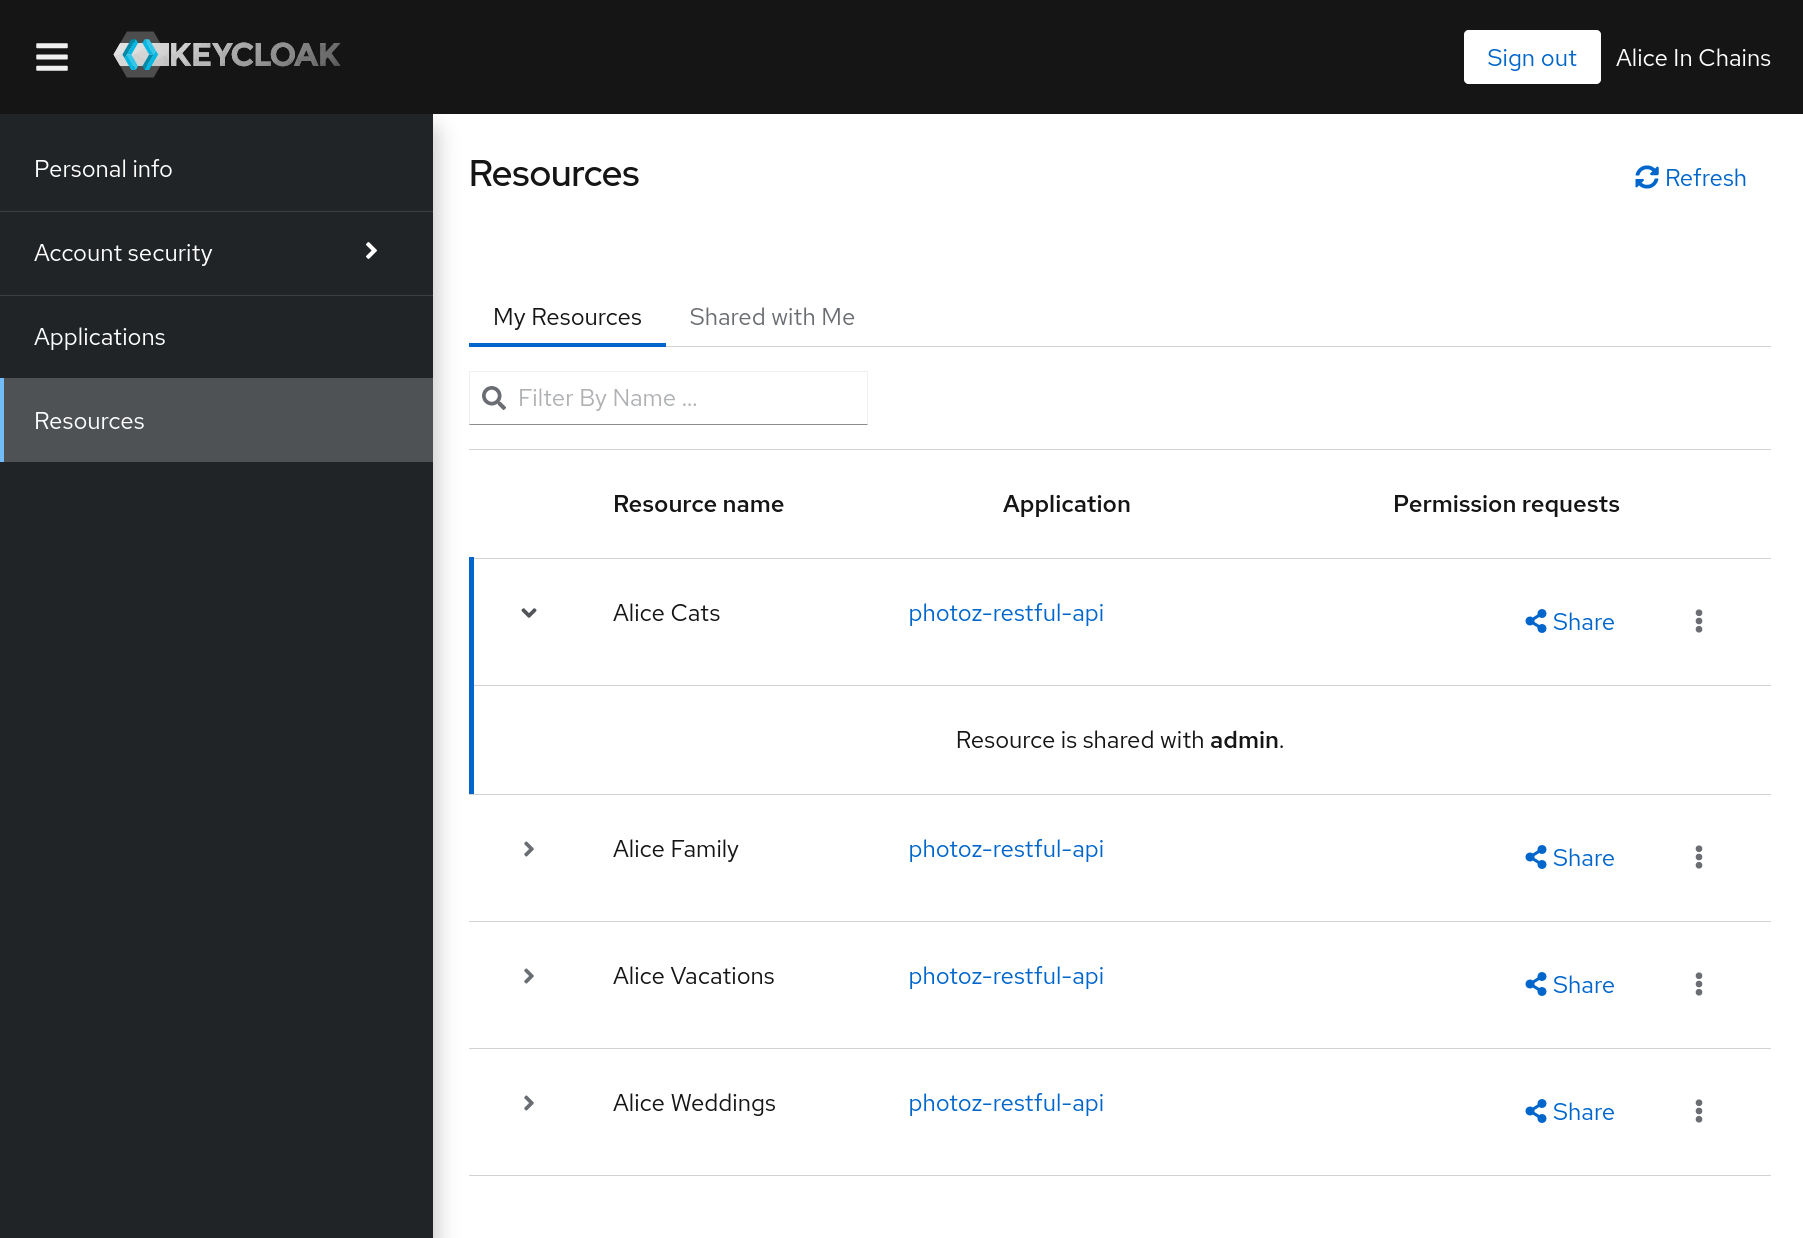Image resolution: width=1803 pixels, height=1238 pixels.
Task: Collapse the Alice Cats row
Action: 529,613
